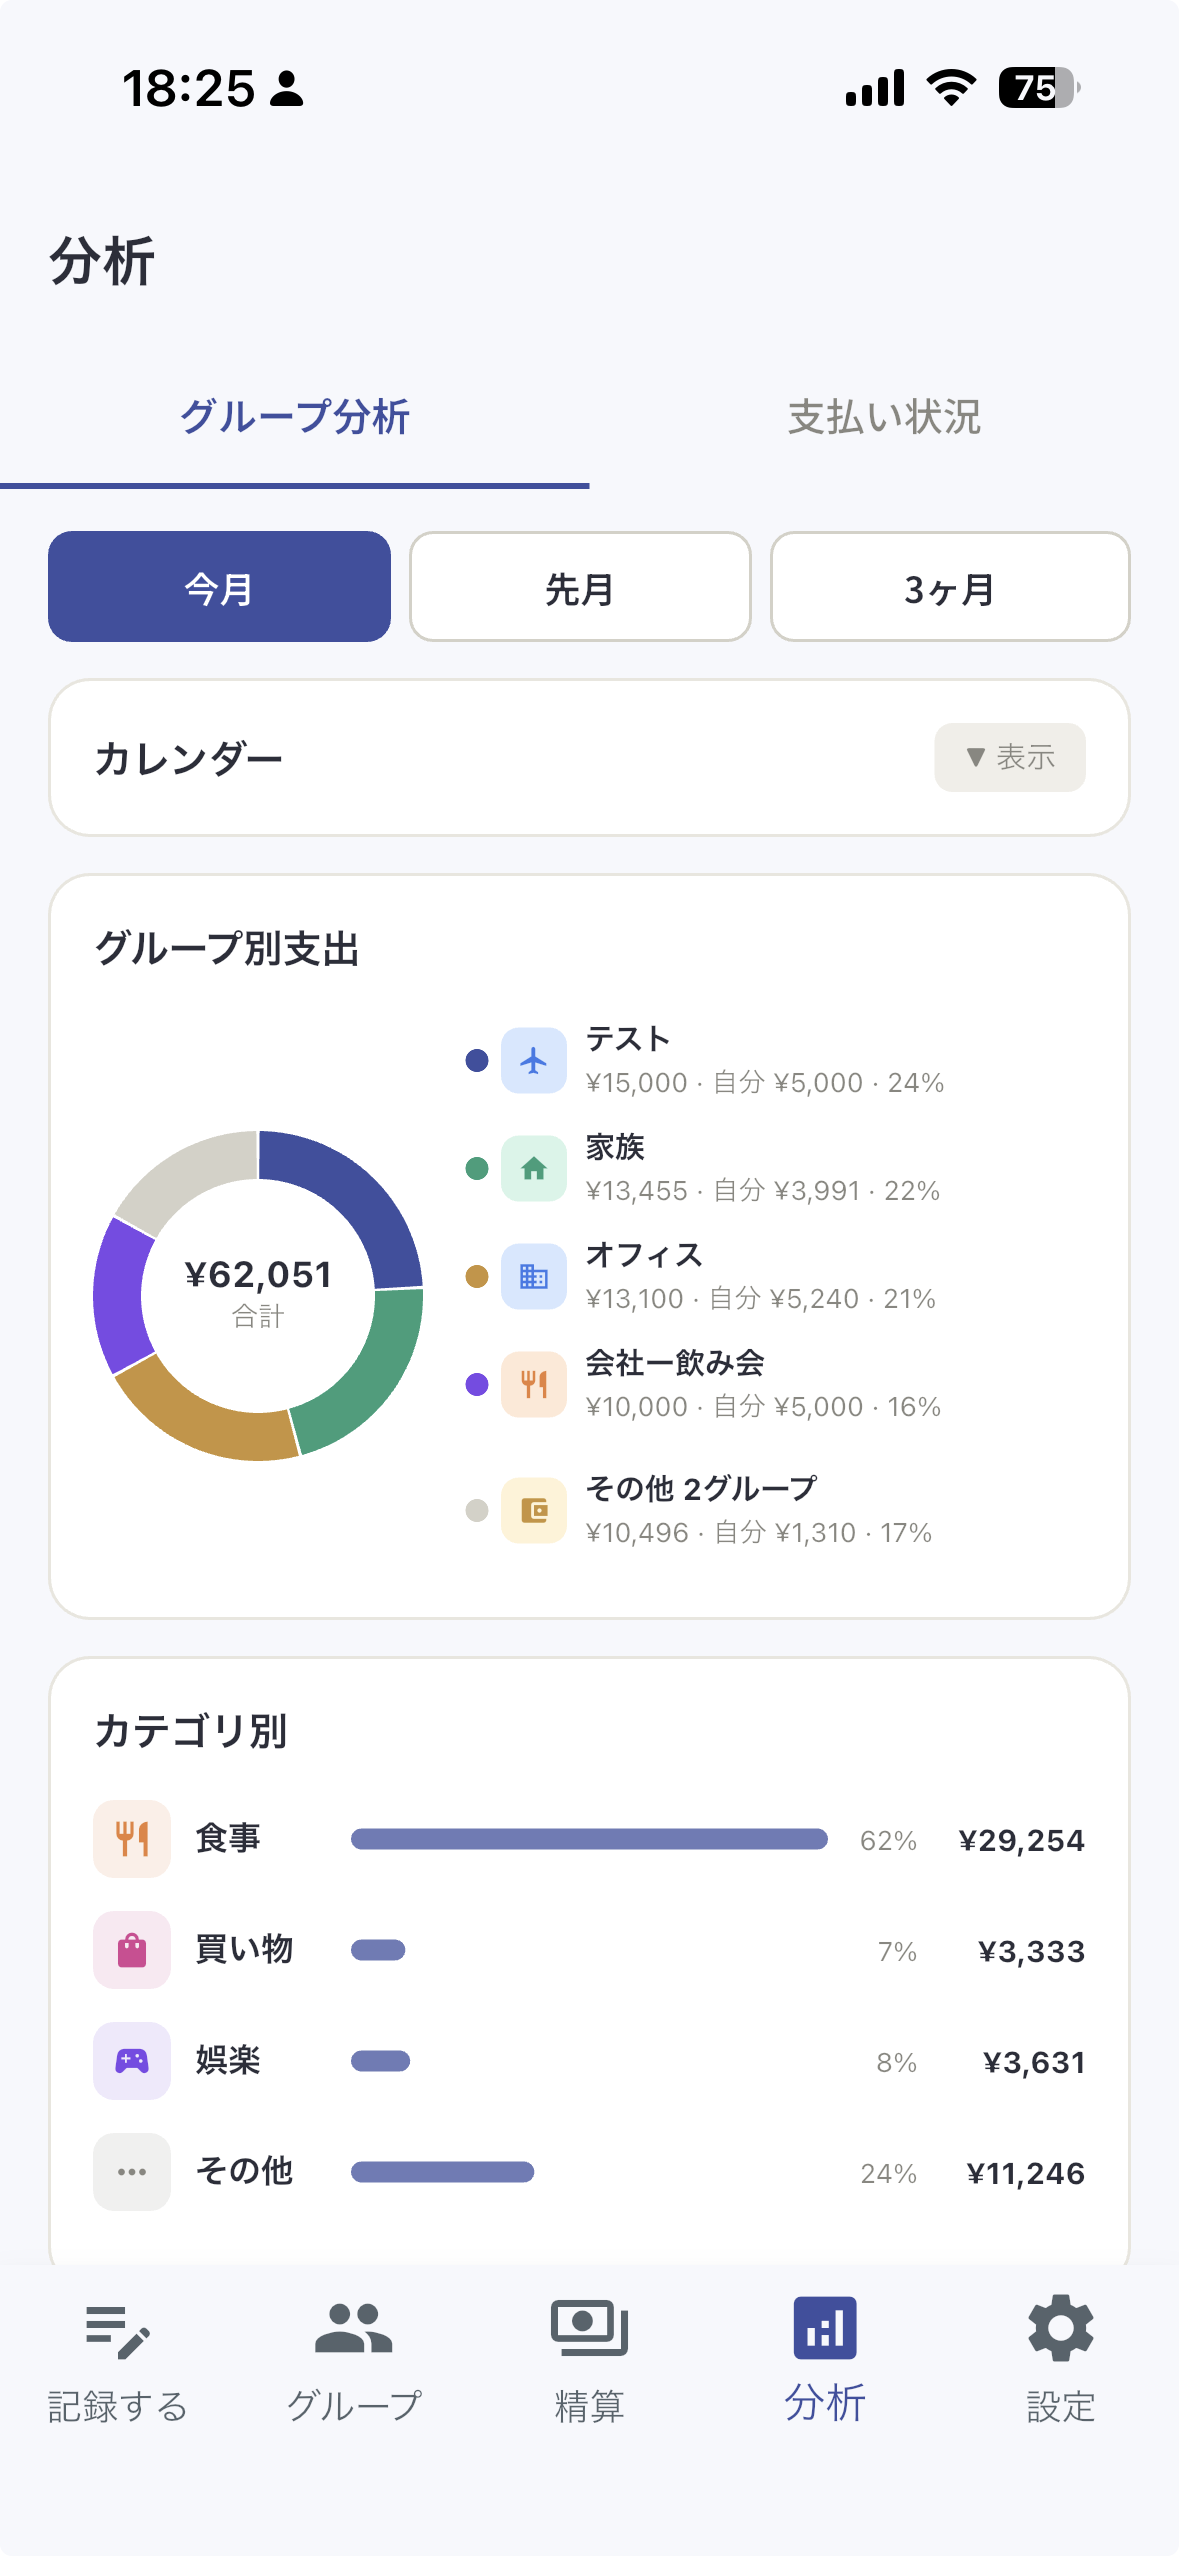The height and width of the screenshot is (2556, 1179).
Task: Tap the fork-and-knife icon for 会社ー飲み会
Action: [x=534, y=1384]
